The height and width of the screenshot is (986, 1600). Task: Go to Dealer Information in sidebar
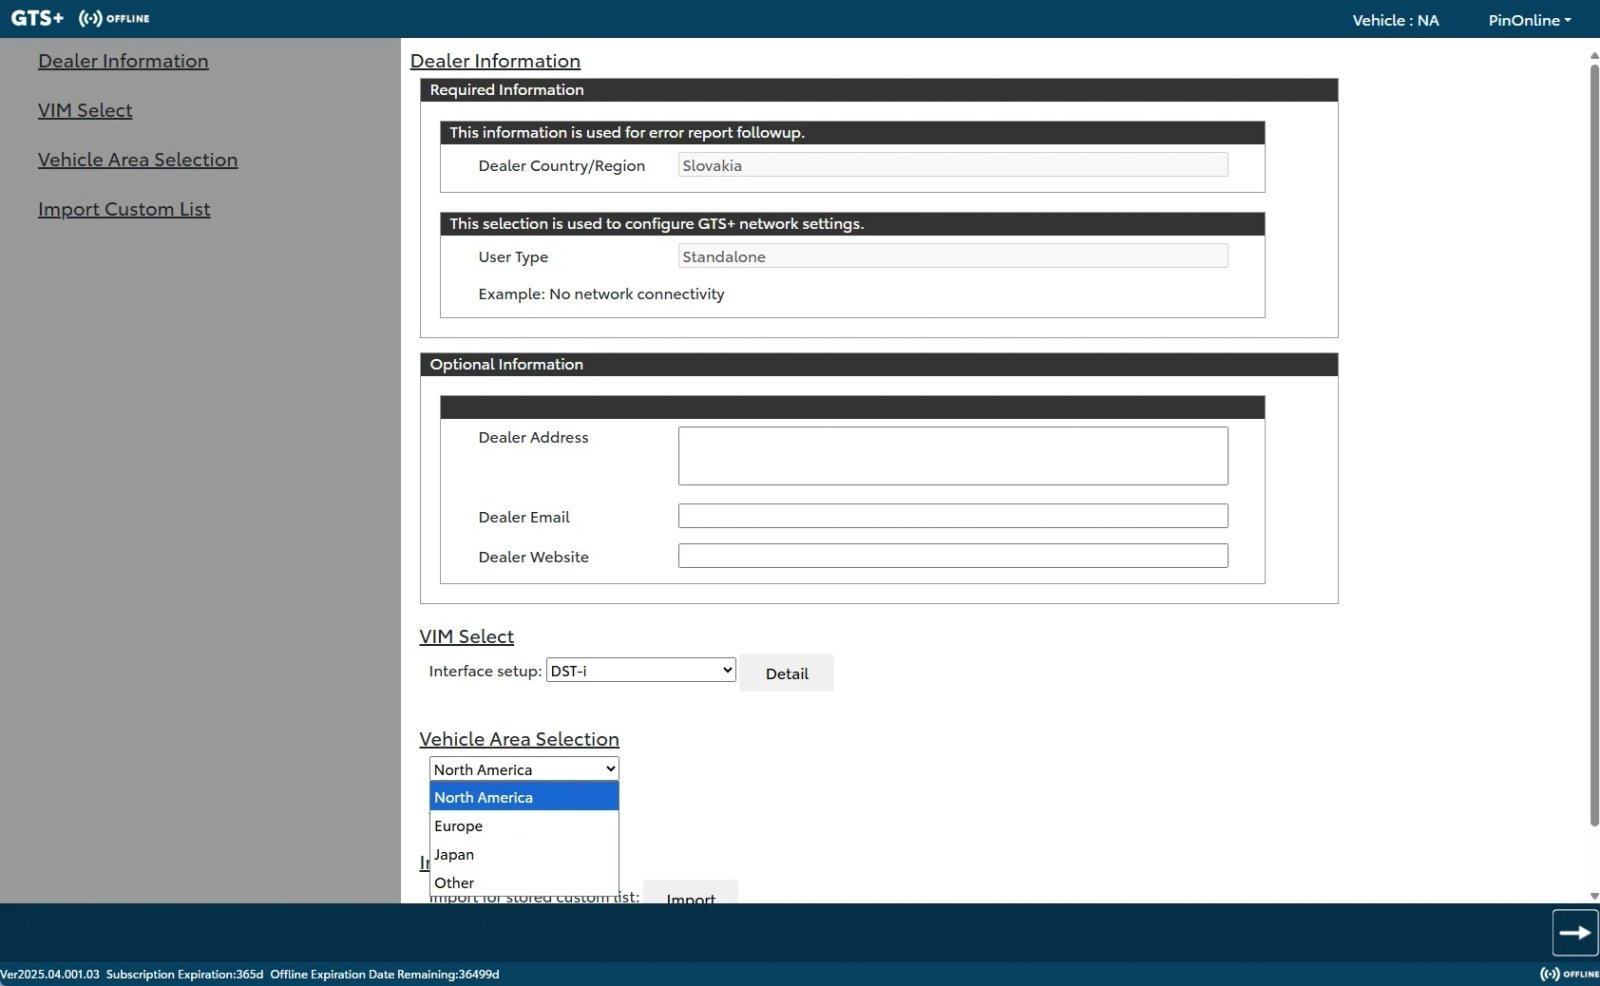(x=123, y=61)
